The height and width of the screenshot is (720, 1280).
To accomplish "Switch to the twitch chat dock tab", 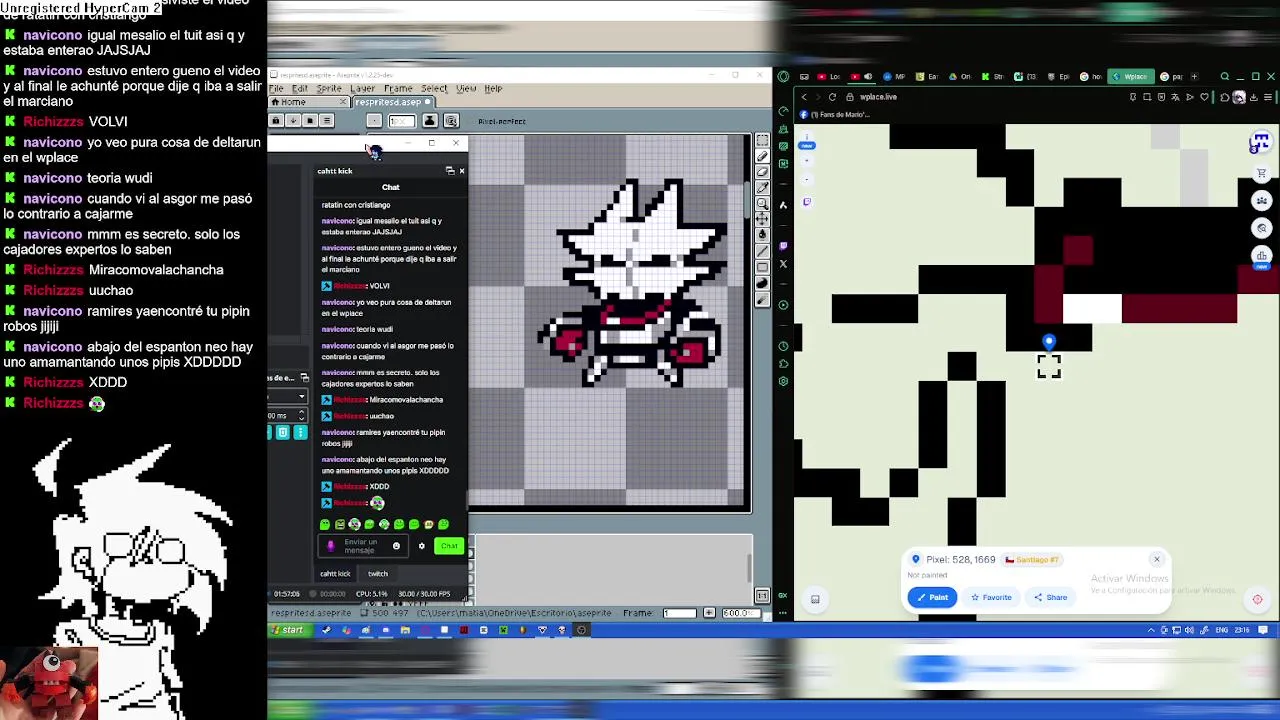I will coord(377,574).
